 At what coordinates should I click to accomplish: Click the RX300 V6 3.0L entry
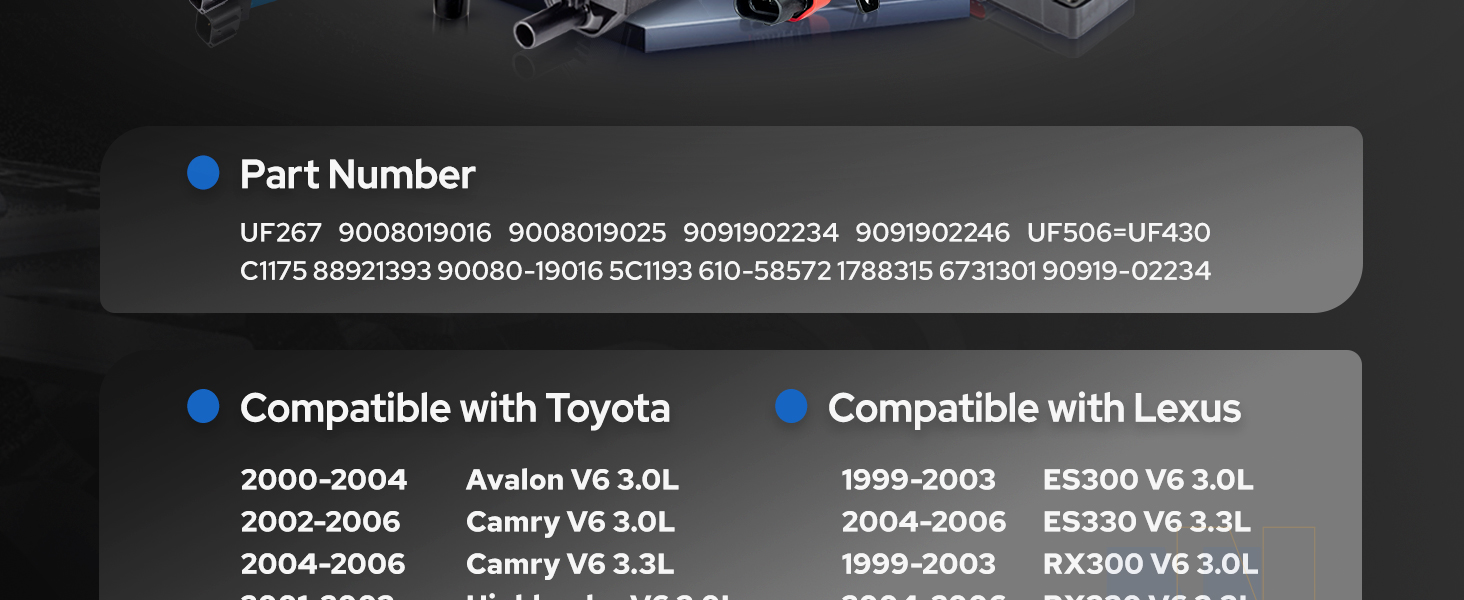(1150, 564)
